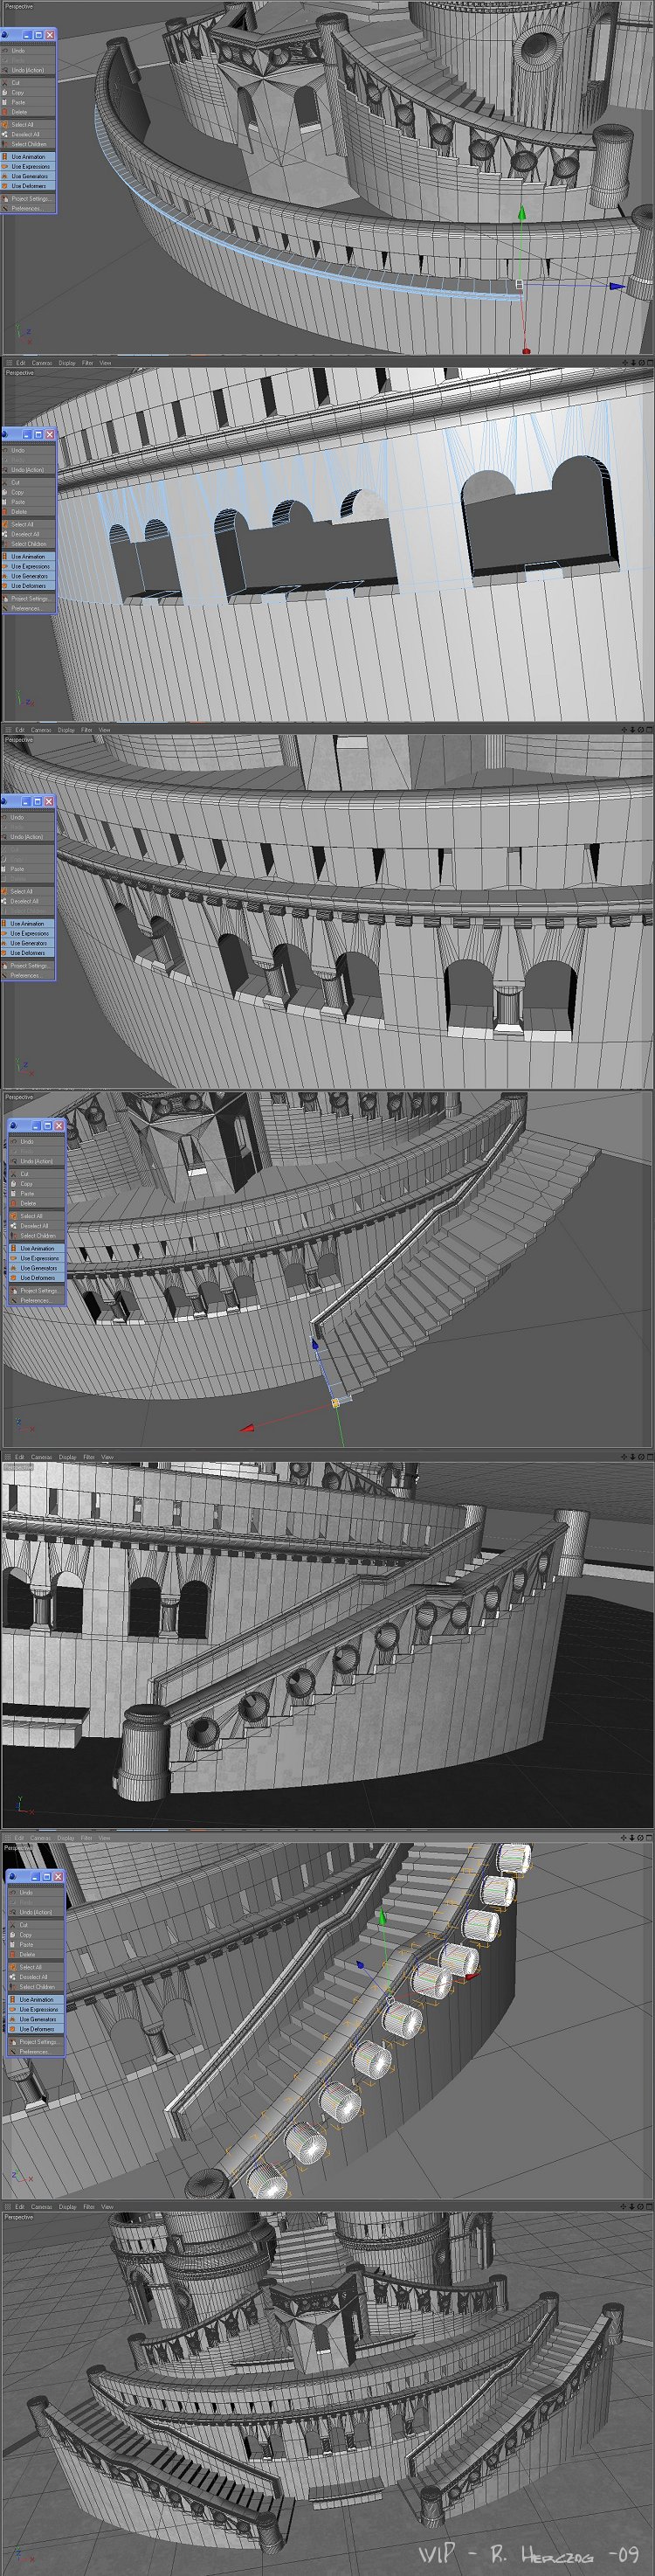Click Select Children icon in the topmost floating menu
Viewport: 655px width, 2576px height.
click(5, 144)
